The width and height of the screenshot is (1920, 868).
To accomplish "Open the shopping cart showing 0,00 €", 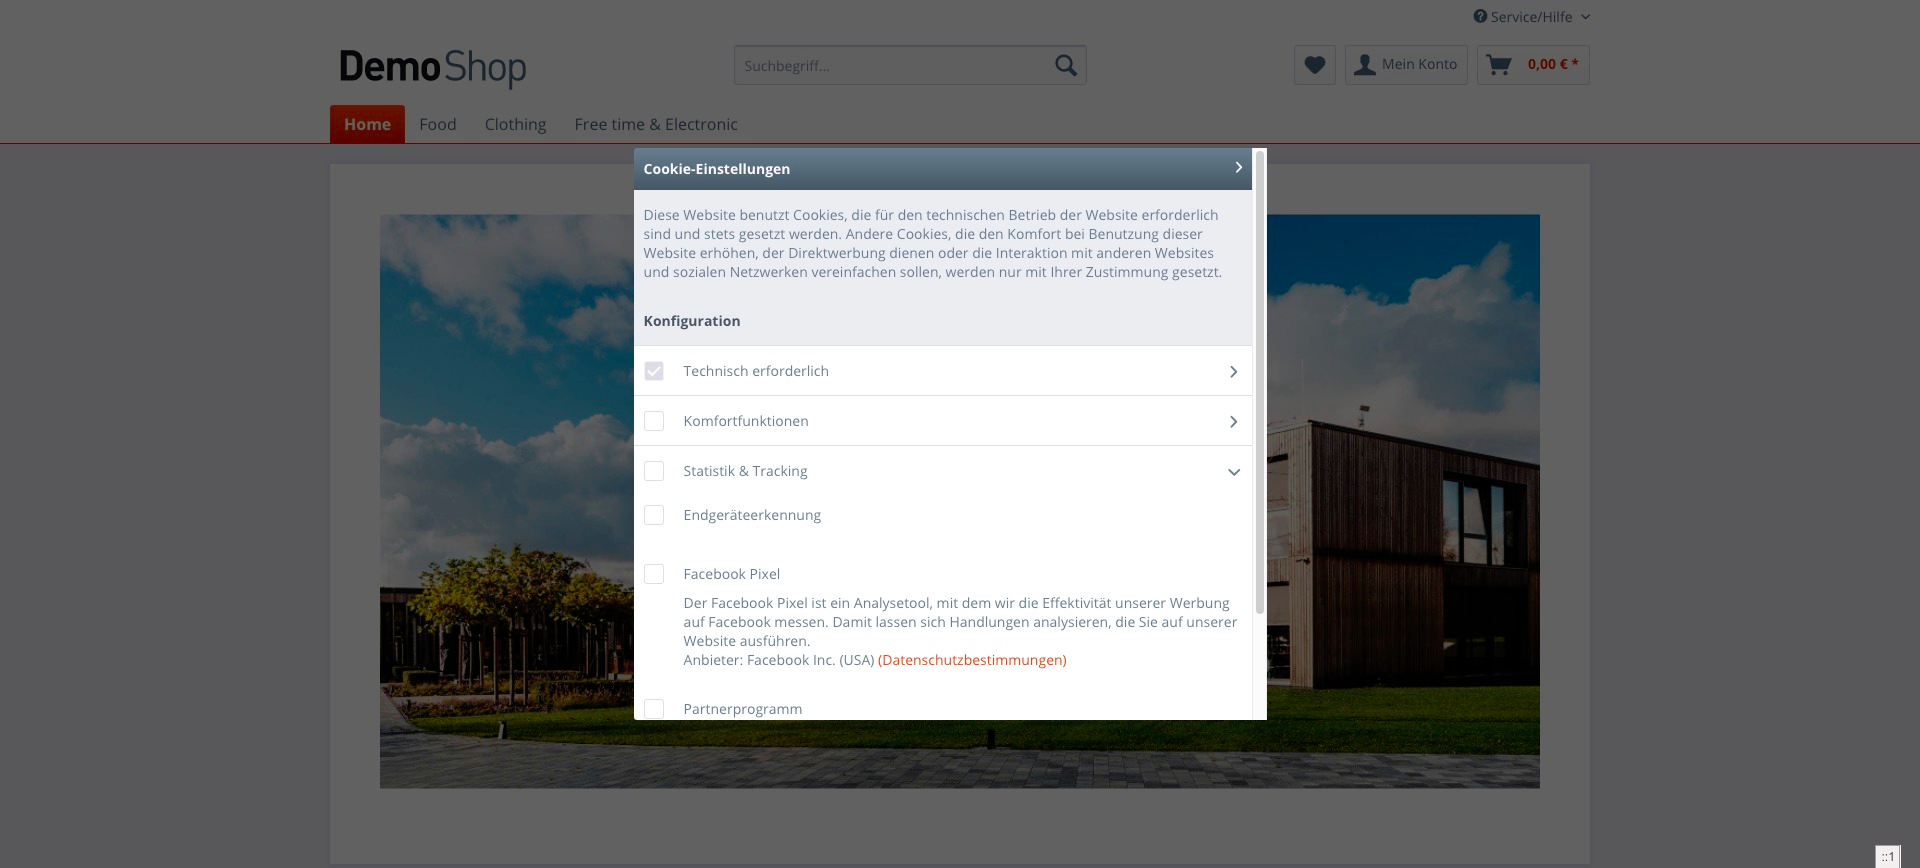I will [1533, 65].
